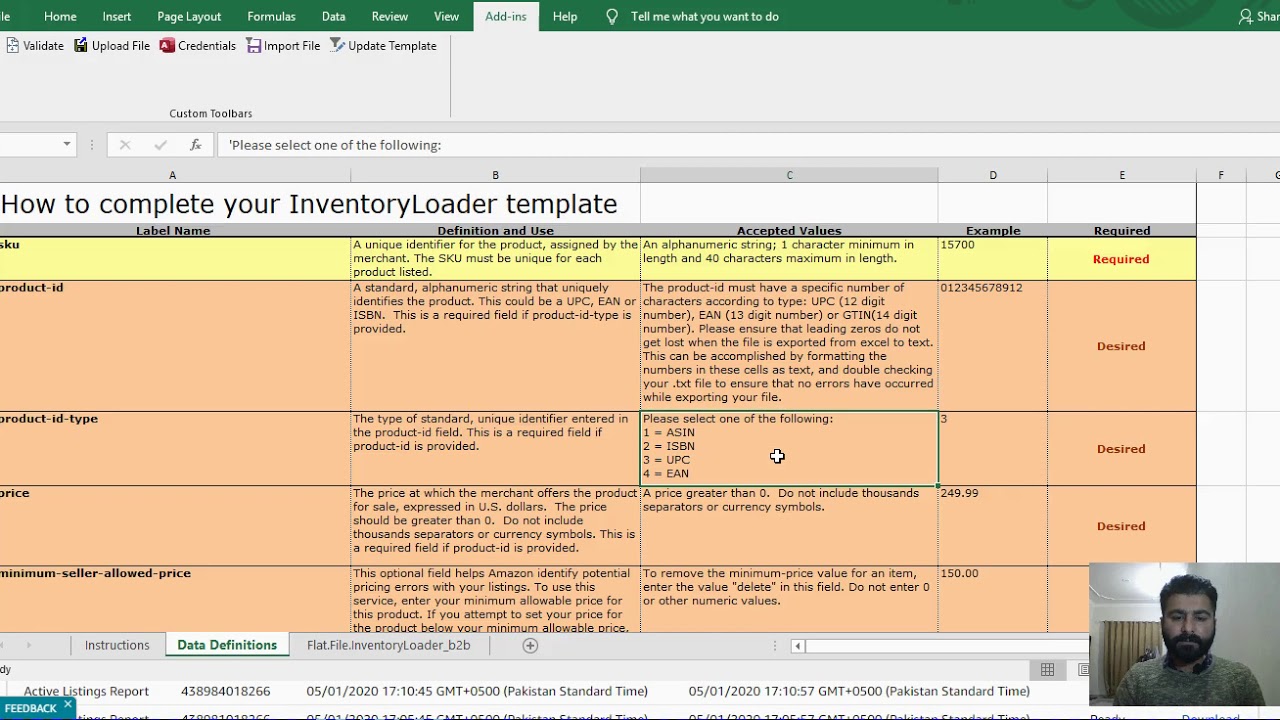Image resolution: width=1280 pixels, height=720 pixels.
Task: Click Upload File in Custom Toolbars
Action: pyautogui.click(x=112, y=46)
